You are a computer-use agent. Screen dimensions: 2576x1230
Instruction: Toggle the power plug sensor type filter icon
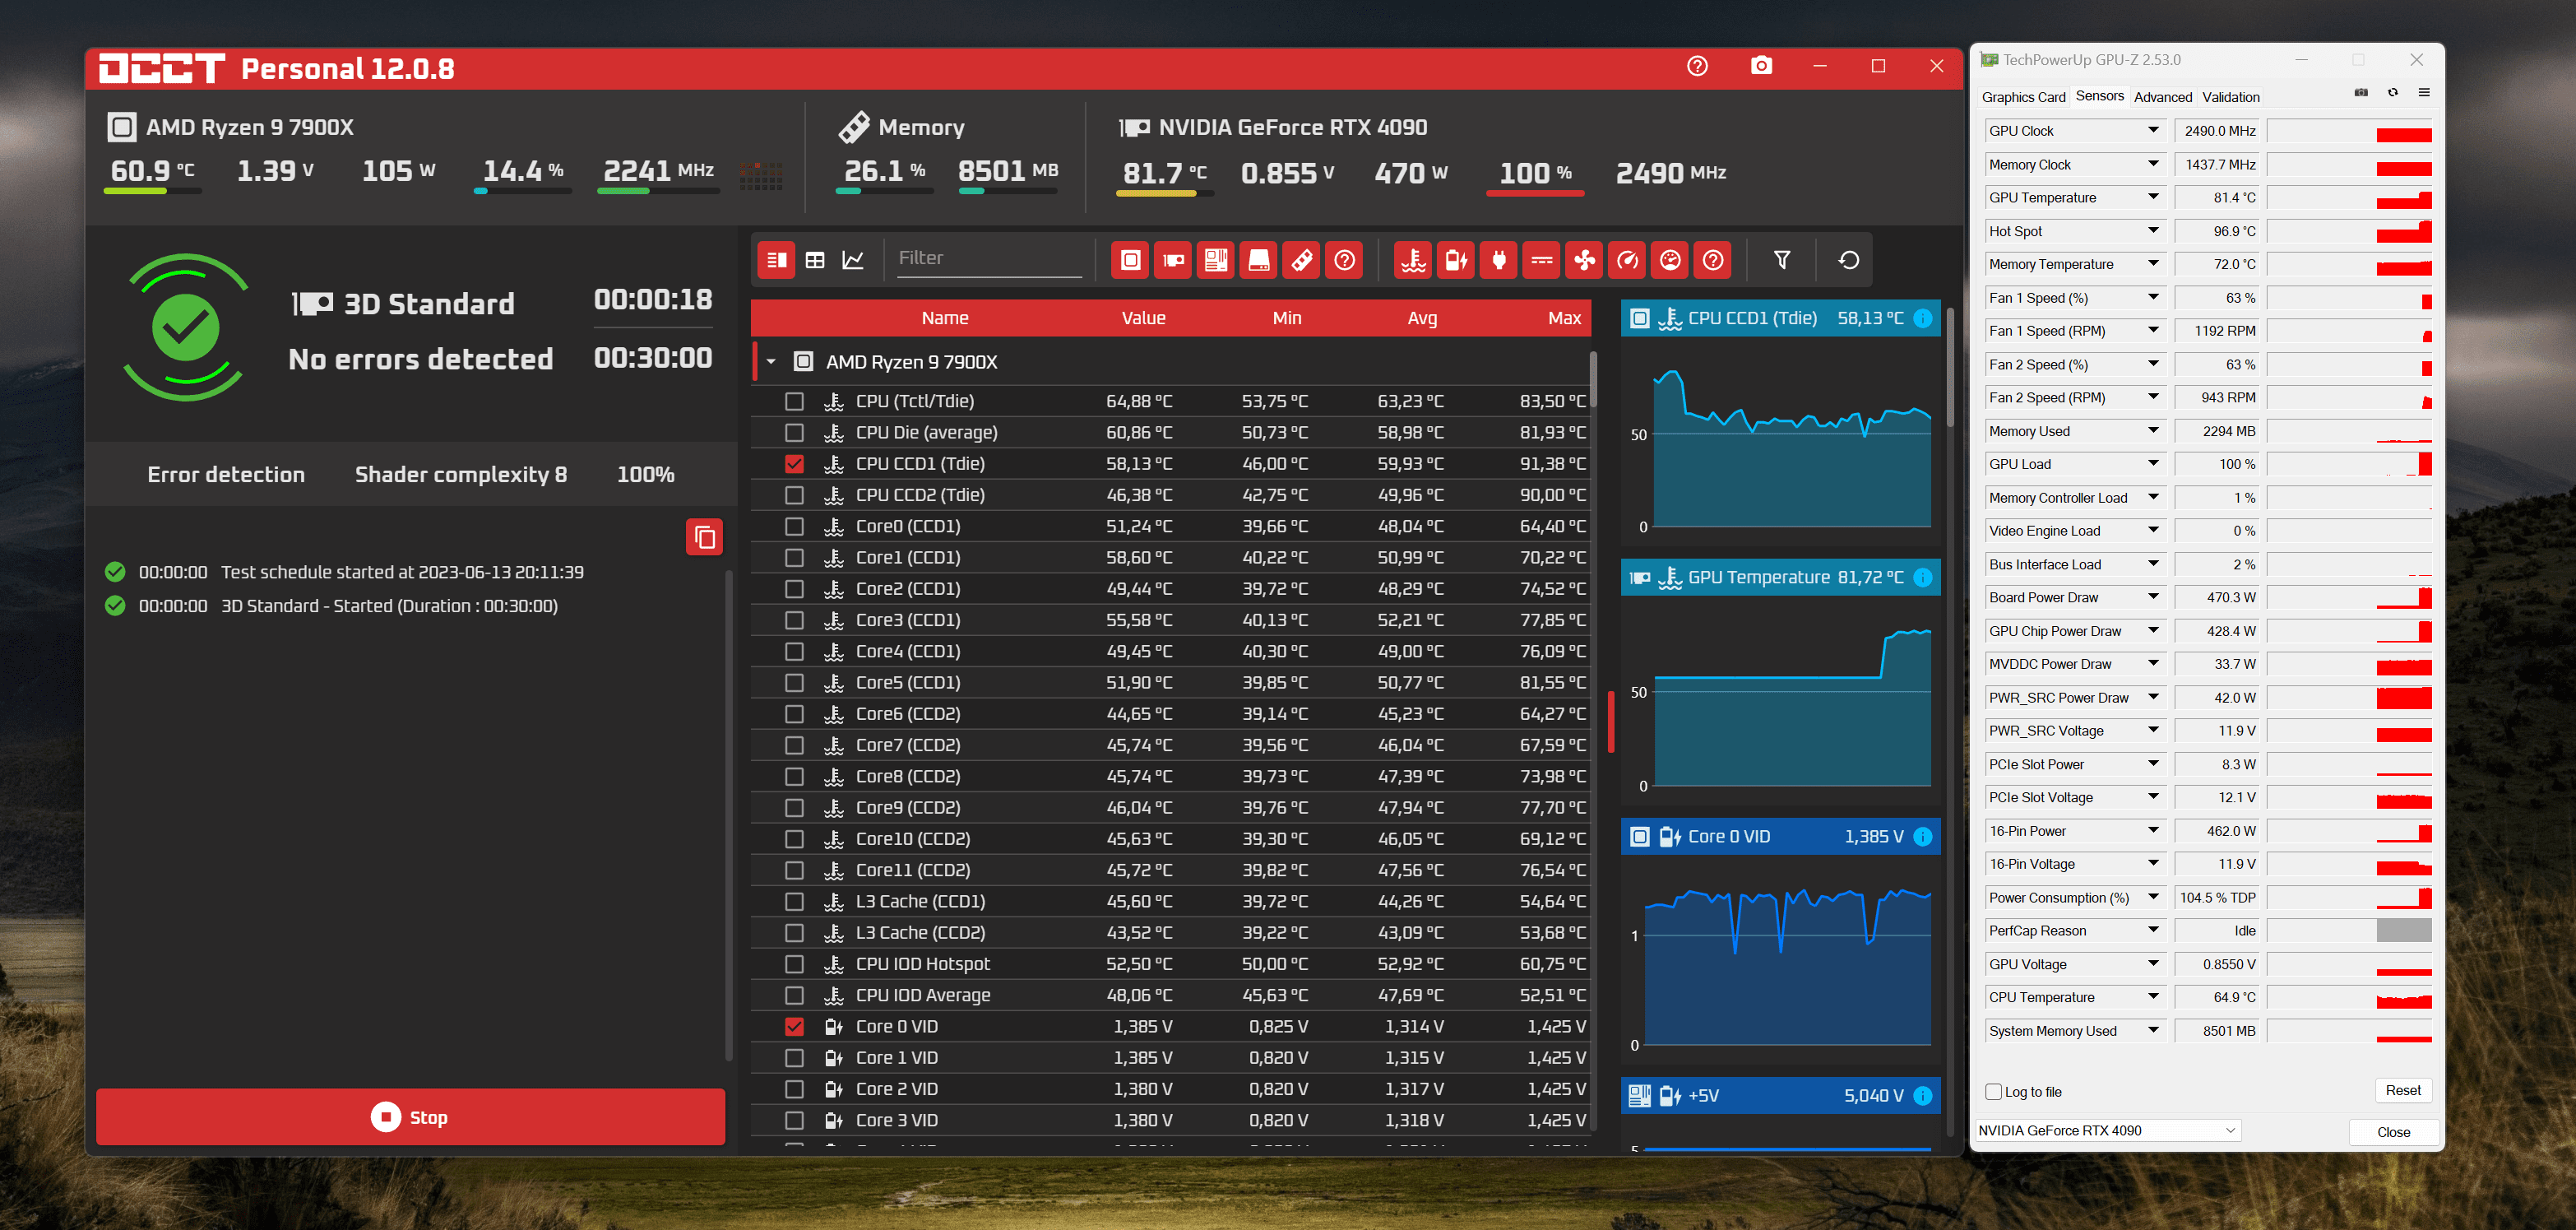[1499, 260]
